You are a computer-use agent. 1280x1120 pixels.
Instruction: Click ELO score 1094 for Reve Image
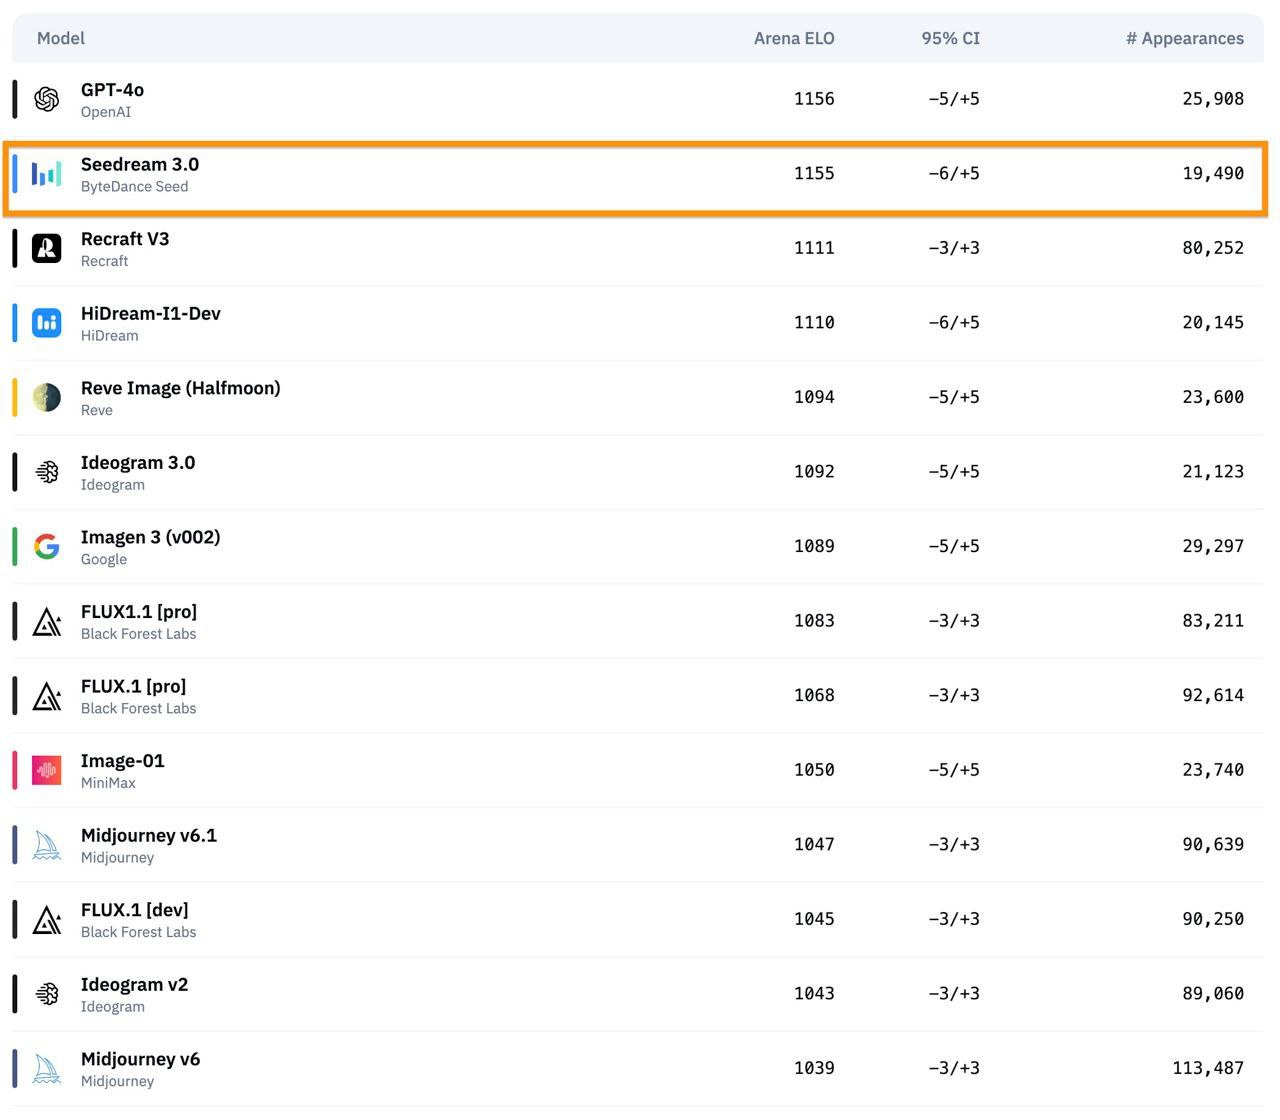(x=814, y=397)
